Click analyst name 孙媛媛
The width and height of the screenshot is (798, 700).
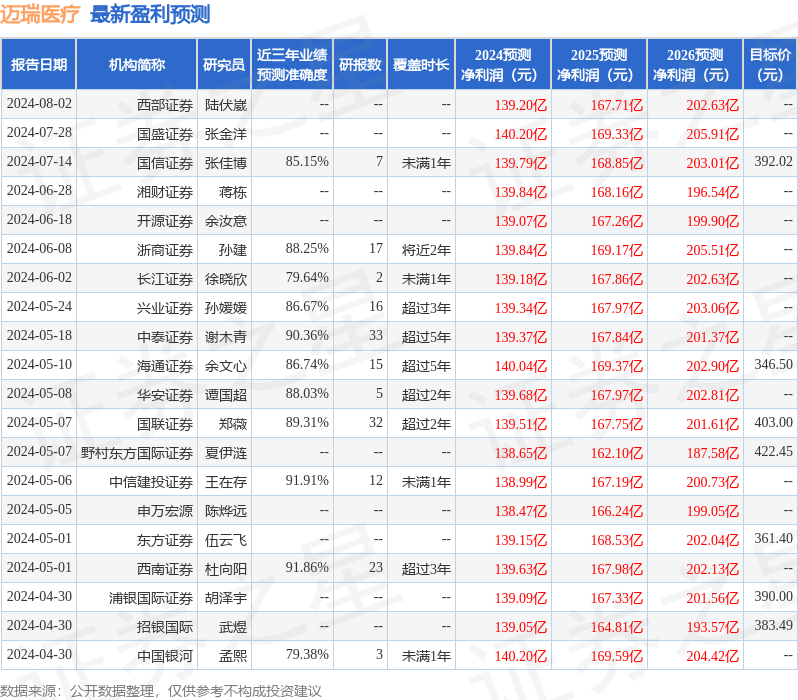226,308
